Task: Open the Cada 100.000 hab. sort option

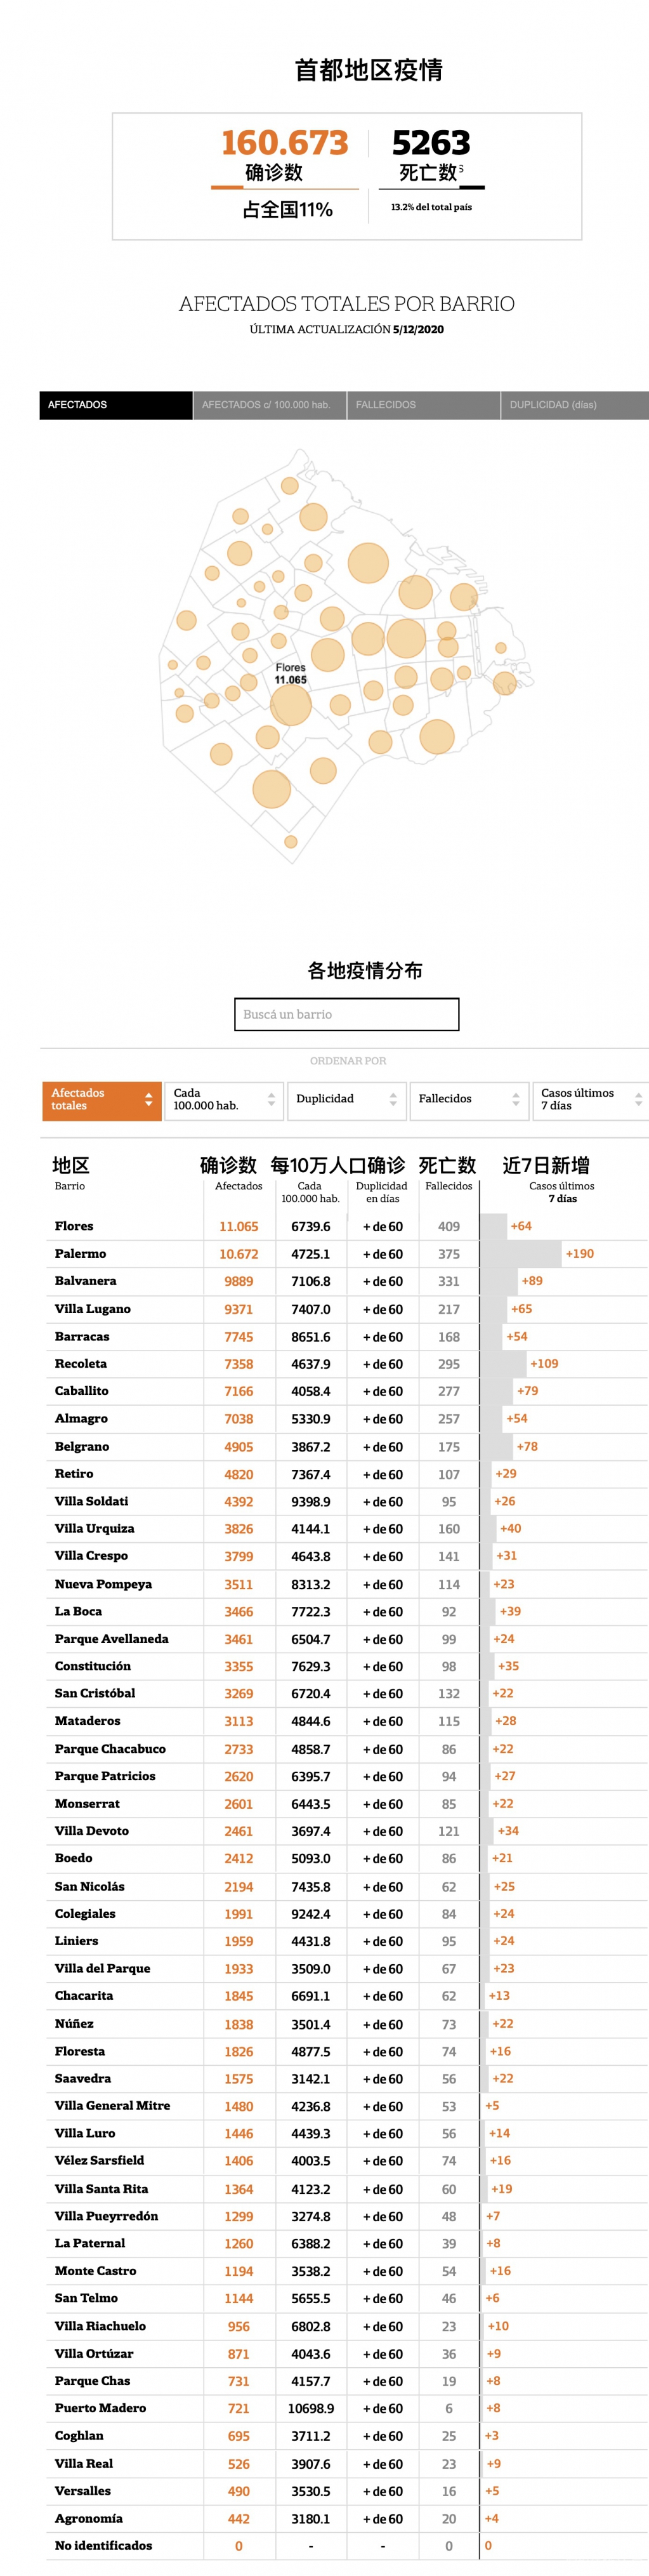Action: click(x=223, y=1099)
